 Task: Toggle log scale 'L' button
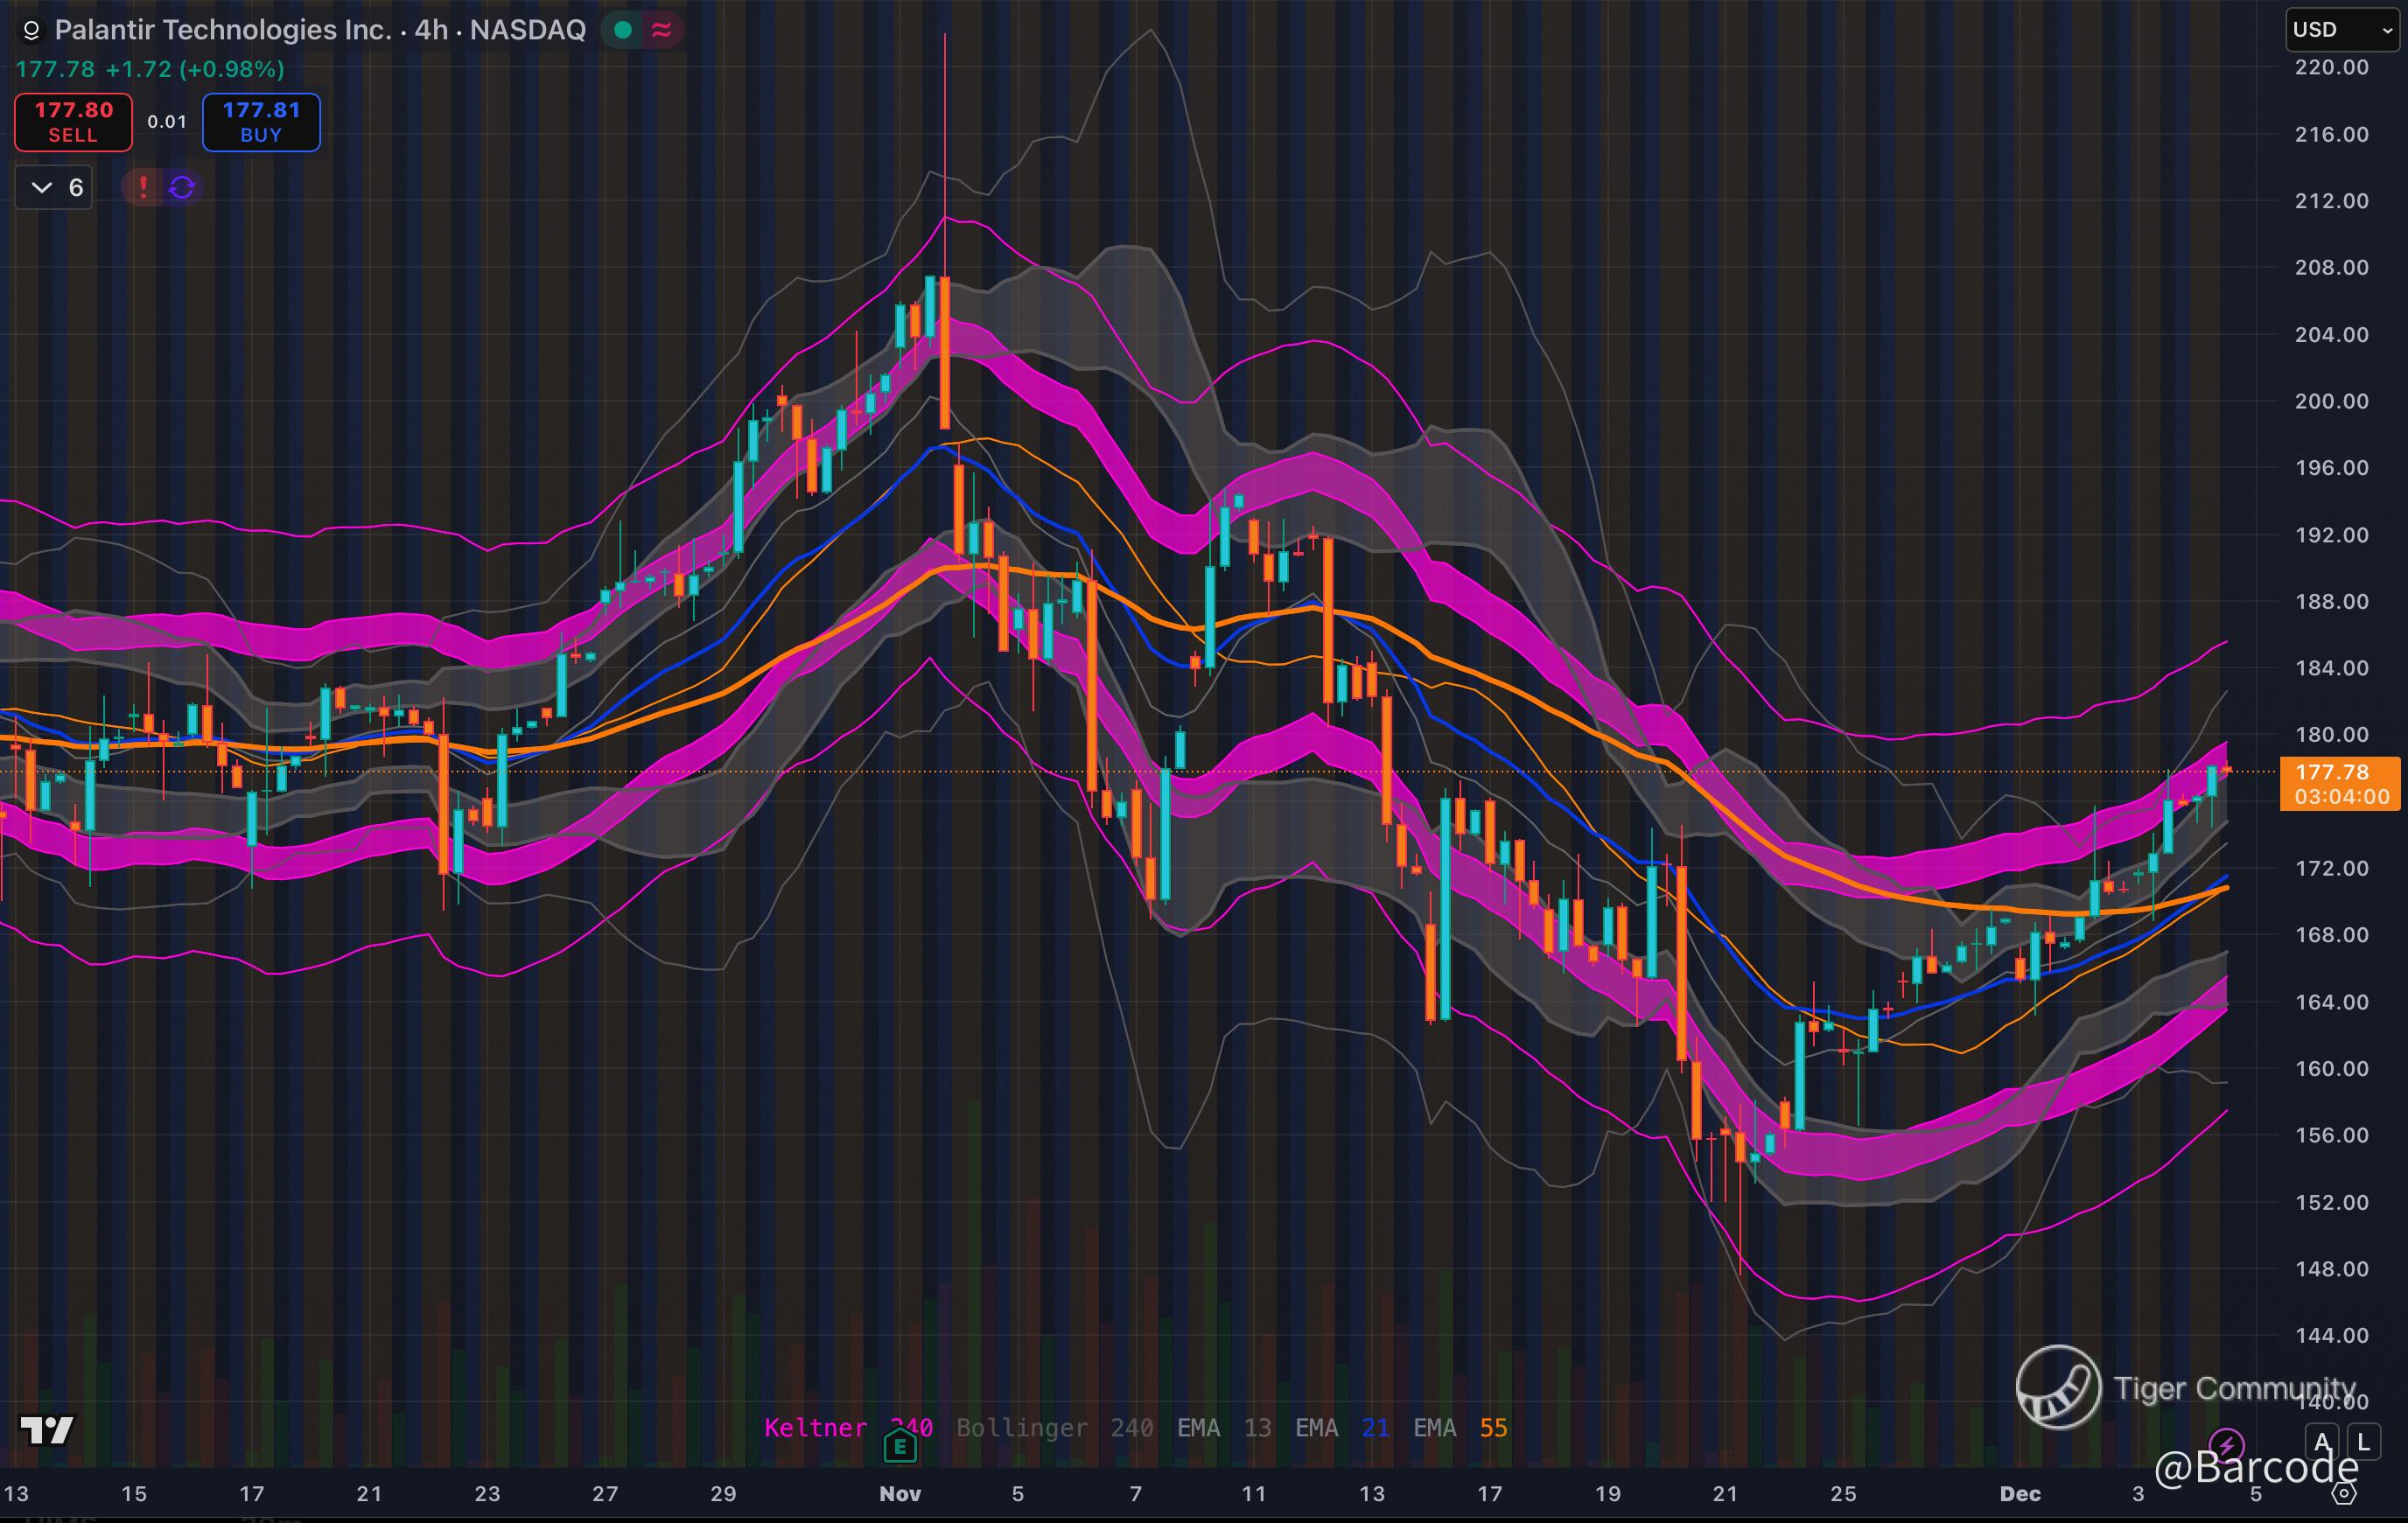[2363, 1442]
